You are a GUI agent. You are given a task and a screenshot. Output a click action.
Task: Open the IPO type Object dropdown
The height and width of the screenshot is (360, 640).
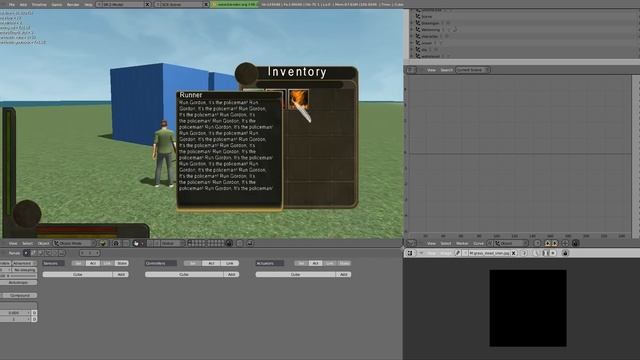(511, 243)
